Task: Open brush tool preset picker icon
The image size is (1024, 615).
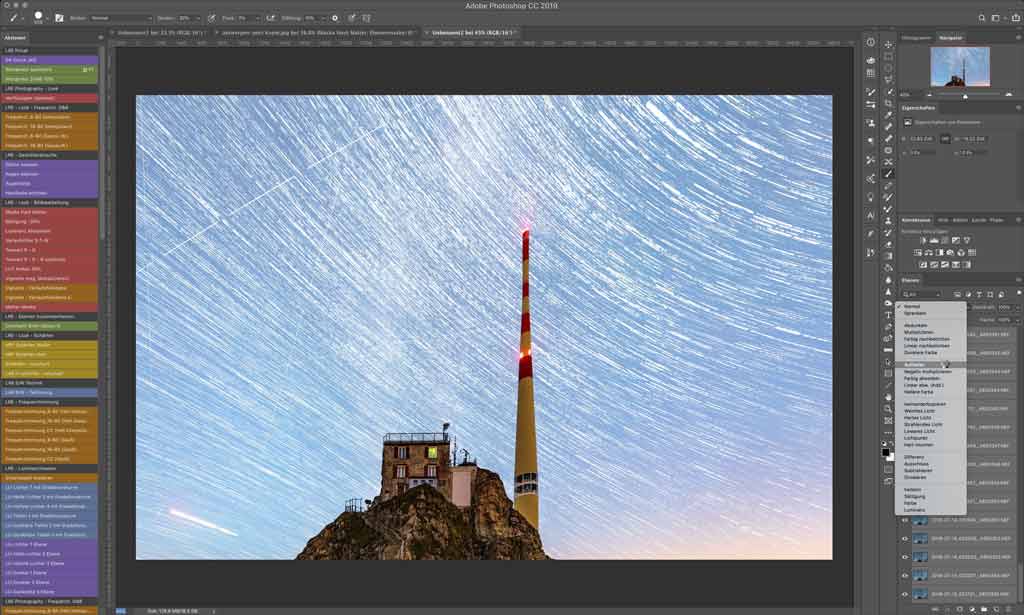Action: pyautogui.click(x=14, y=18)
